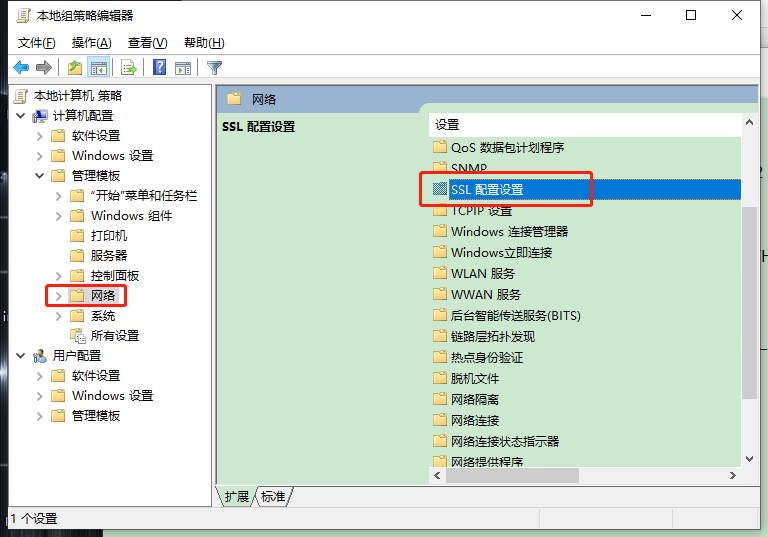
Task: Click the Export list toolbar icon
Action: (129, 67)
